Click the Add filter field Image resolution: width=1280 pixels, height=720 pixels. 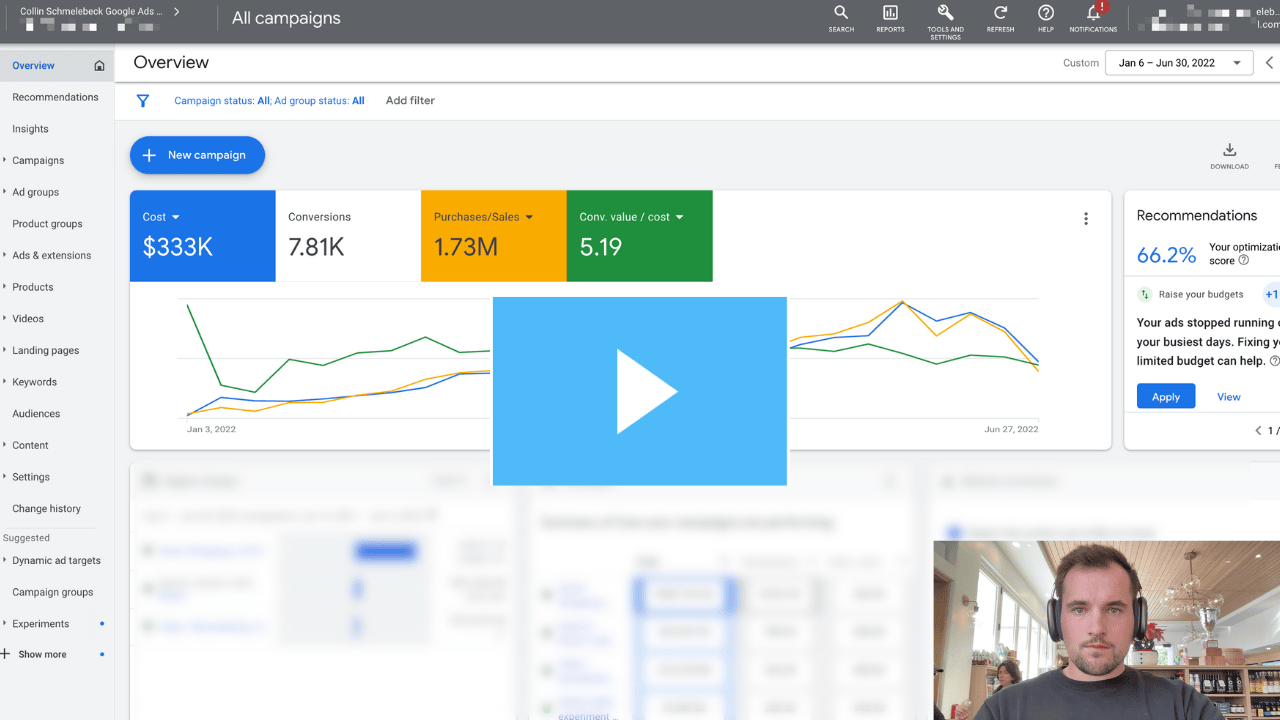click(x=410, y=101)
